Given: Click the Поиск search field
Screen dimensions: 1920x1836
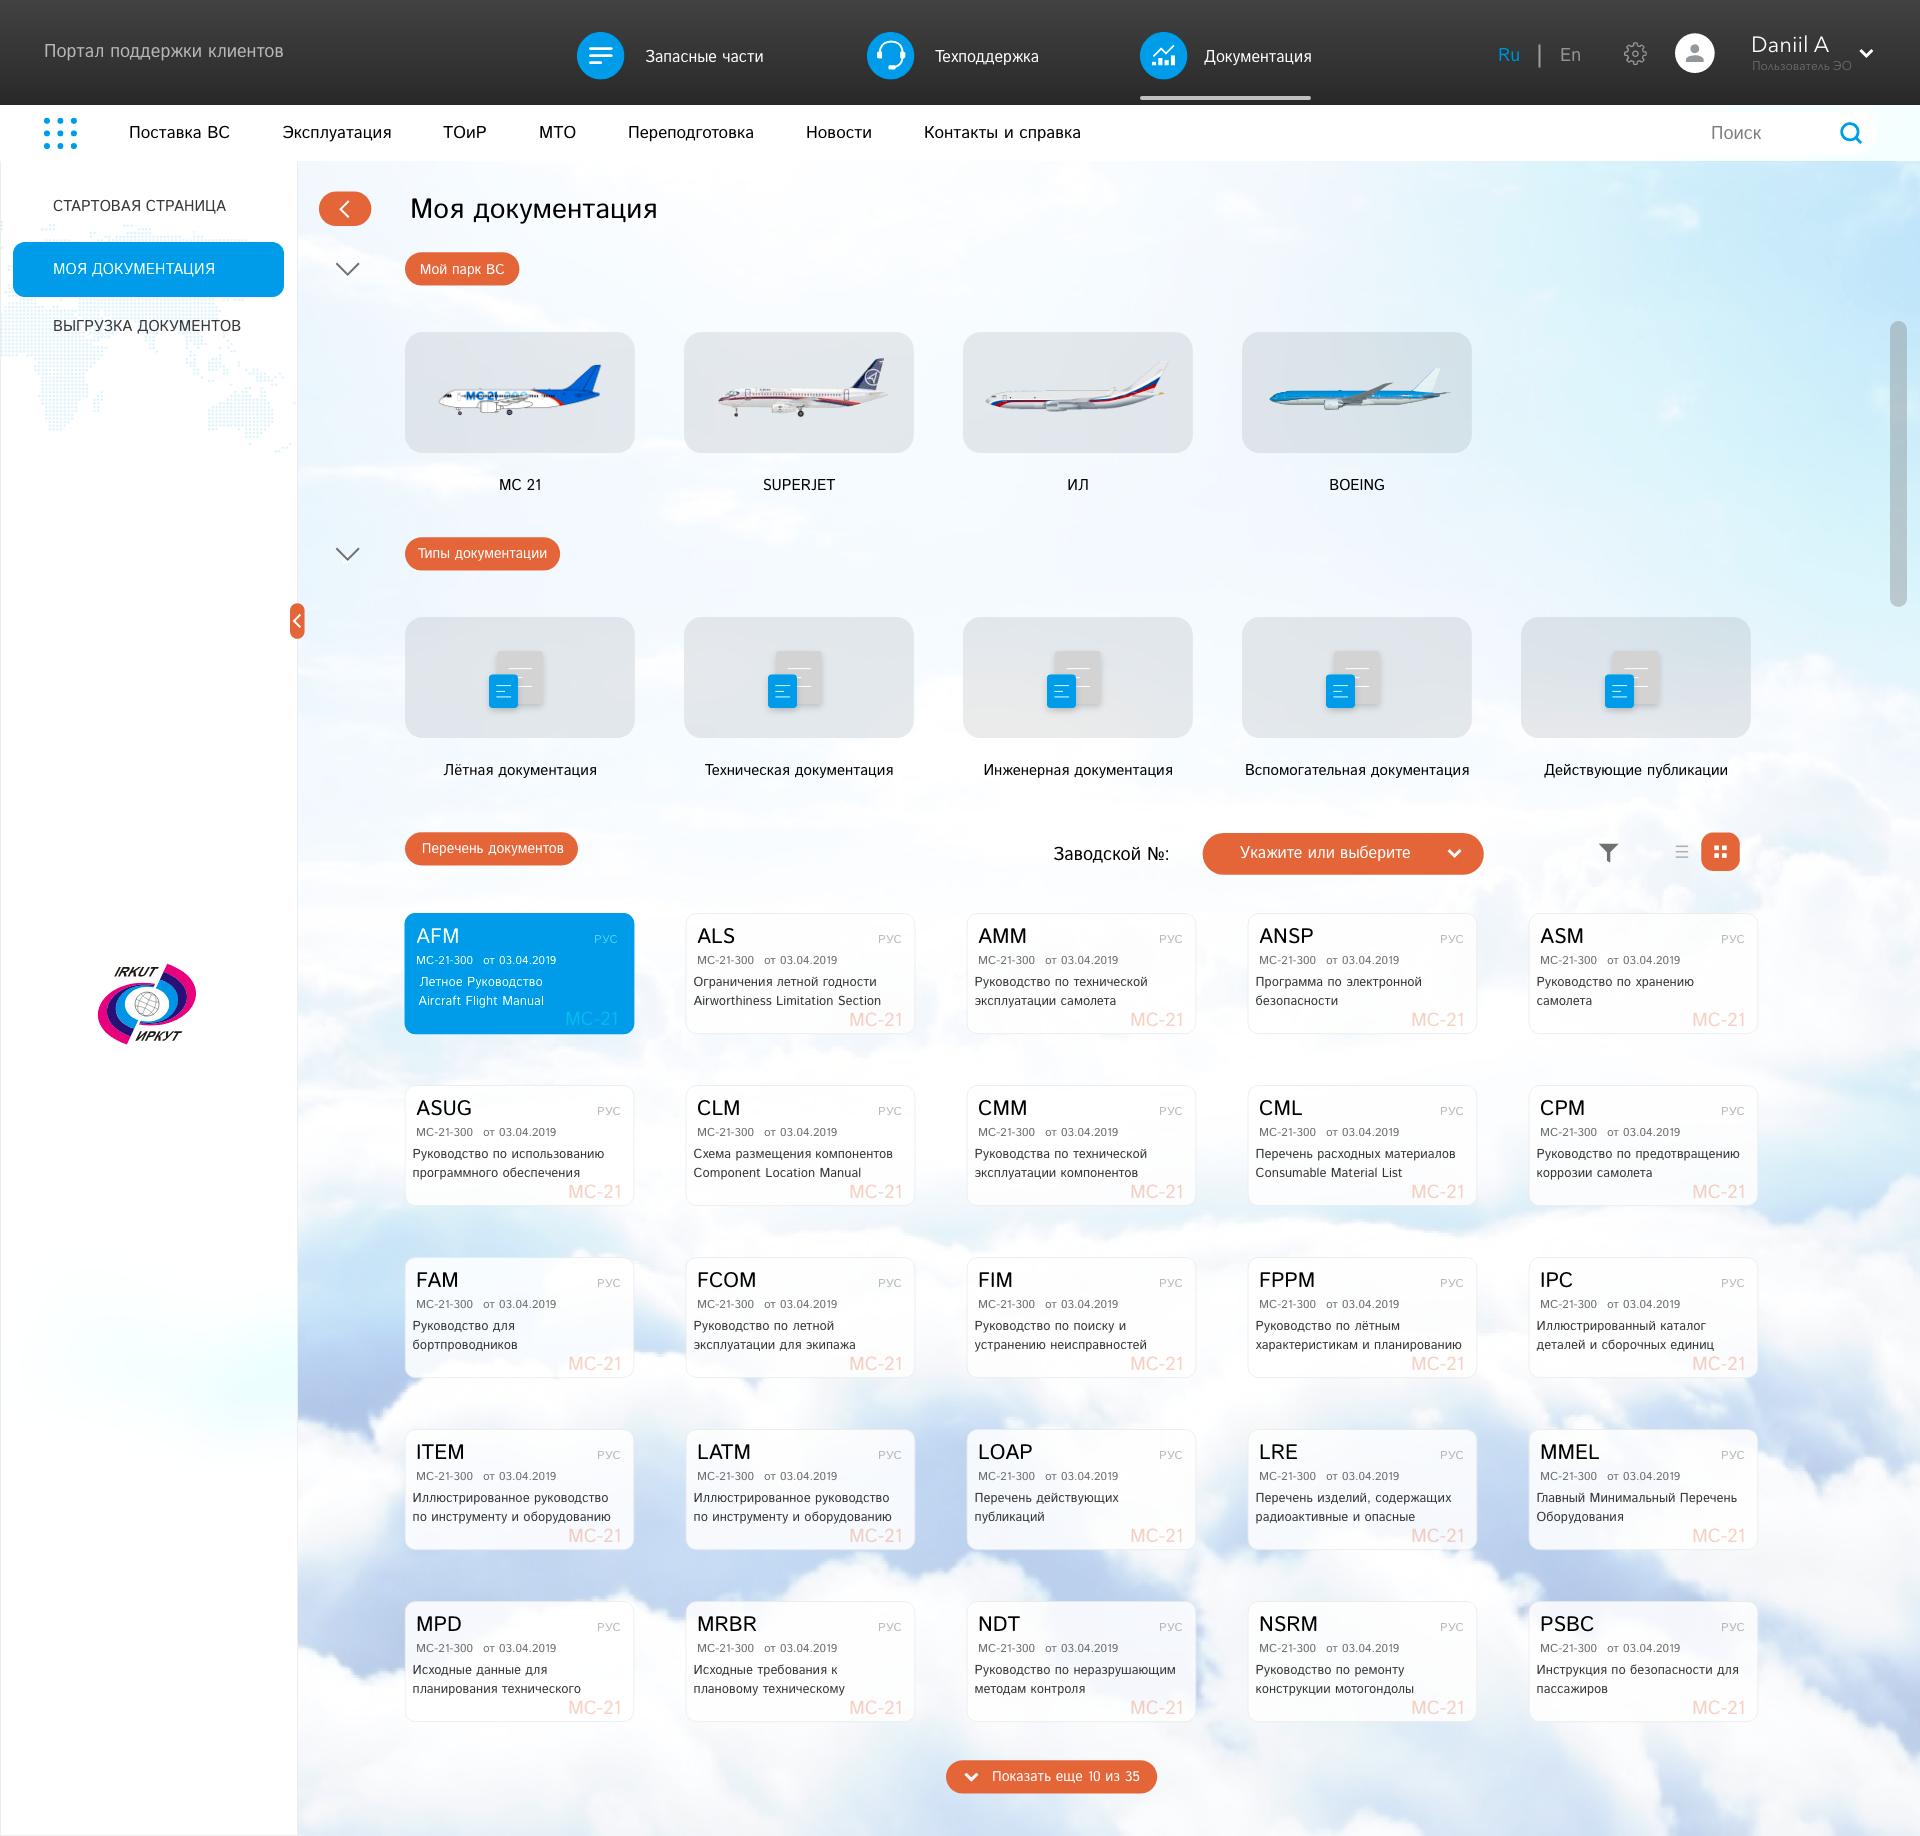Looking at the screenshot, I should tap(1736, 133).
